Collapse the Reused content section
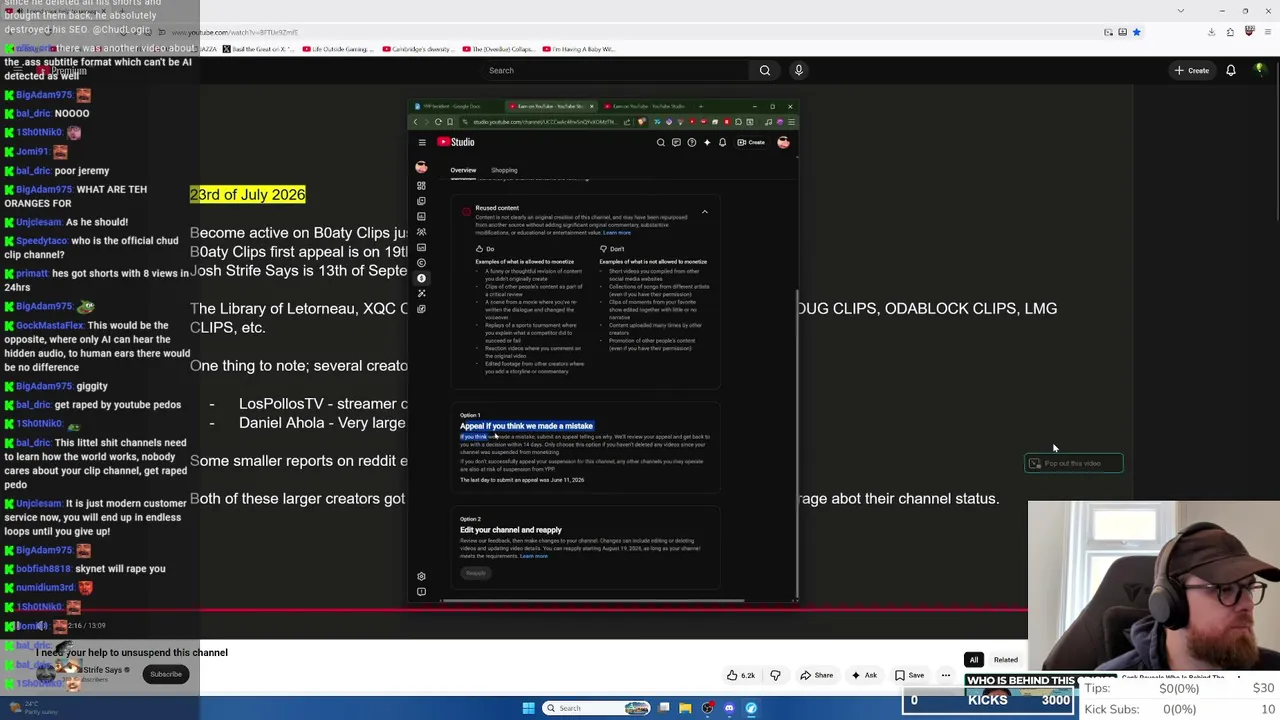This screenshot has height=720, width=1280. coord(704,212)
